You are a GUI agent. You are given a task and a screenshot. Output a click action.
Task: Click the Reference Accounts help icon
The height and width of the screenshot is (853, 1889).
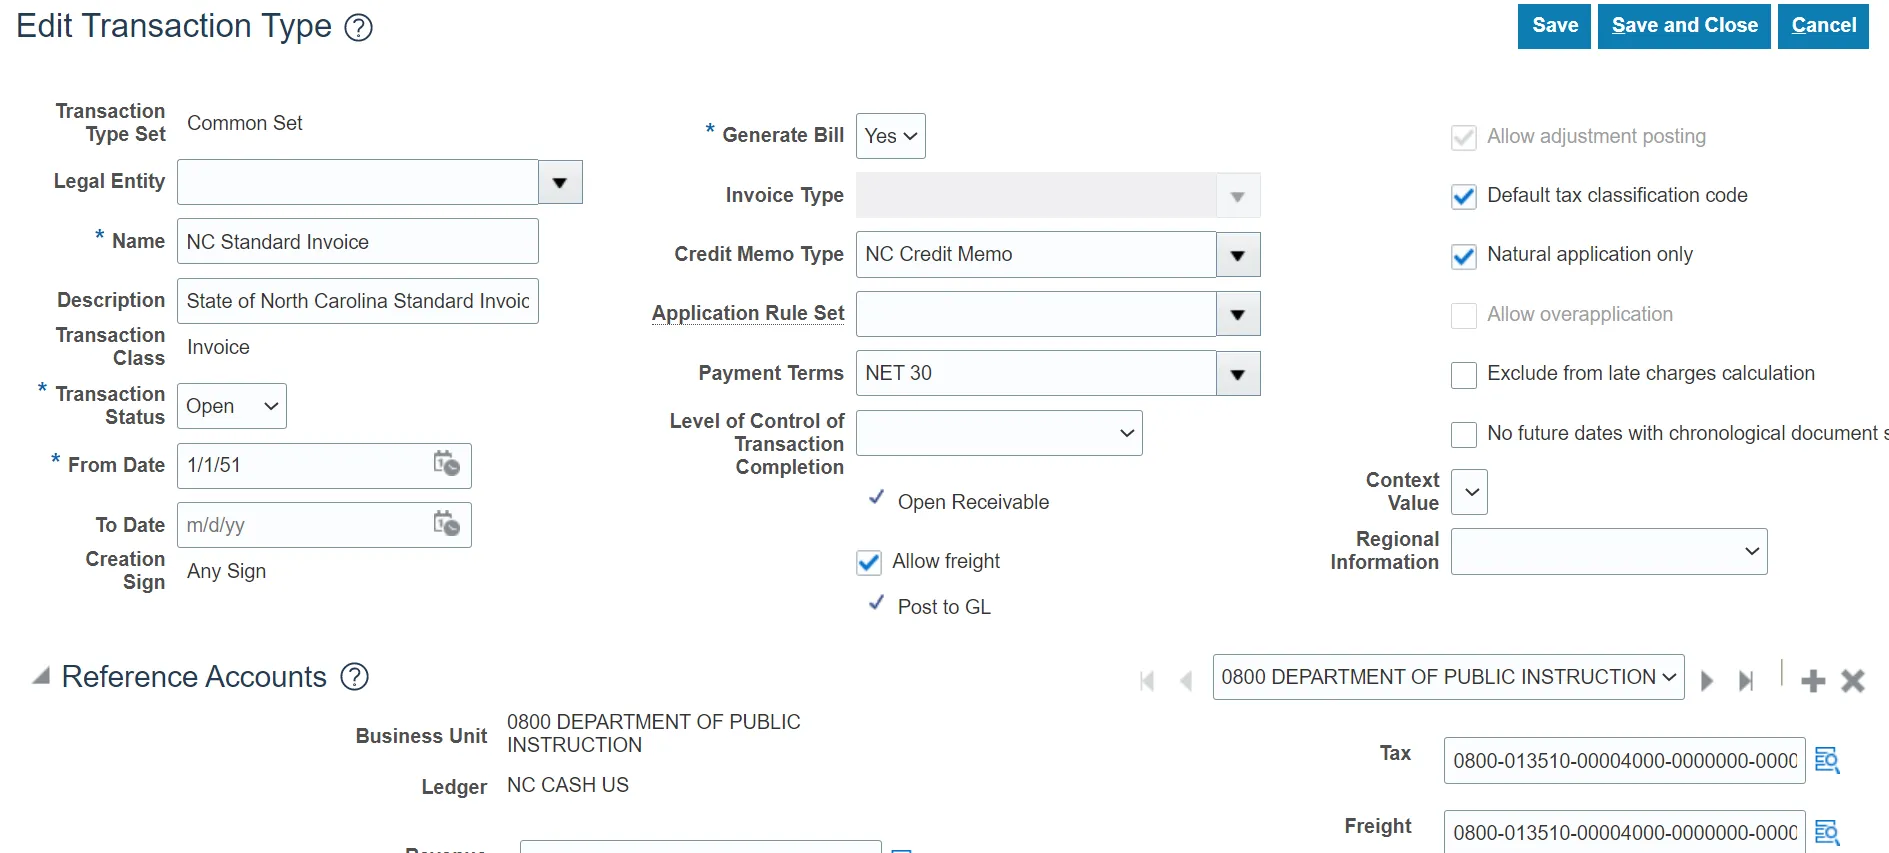[355, 677]
